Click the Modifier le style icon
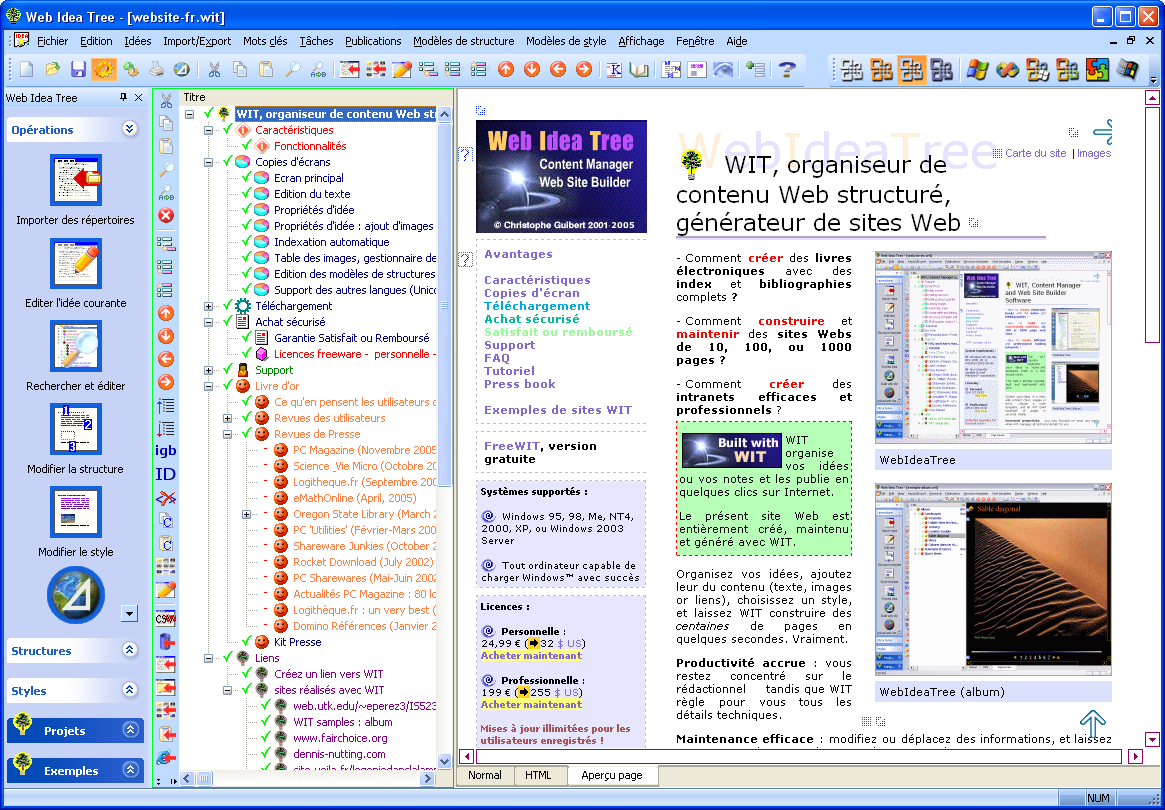This screenshot has height=810, width=1165. [x=75, y=512]
